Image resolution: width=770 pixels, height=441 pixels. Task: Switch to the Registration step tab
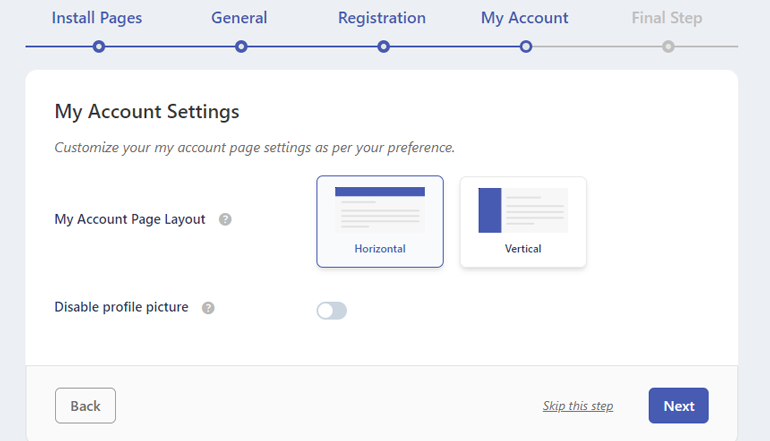382,18
